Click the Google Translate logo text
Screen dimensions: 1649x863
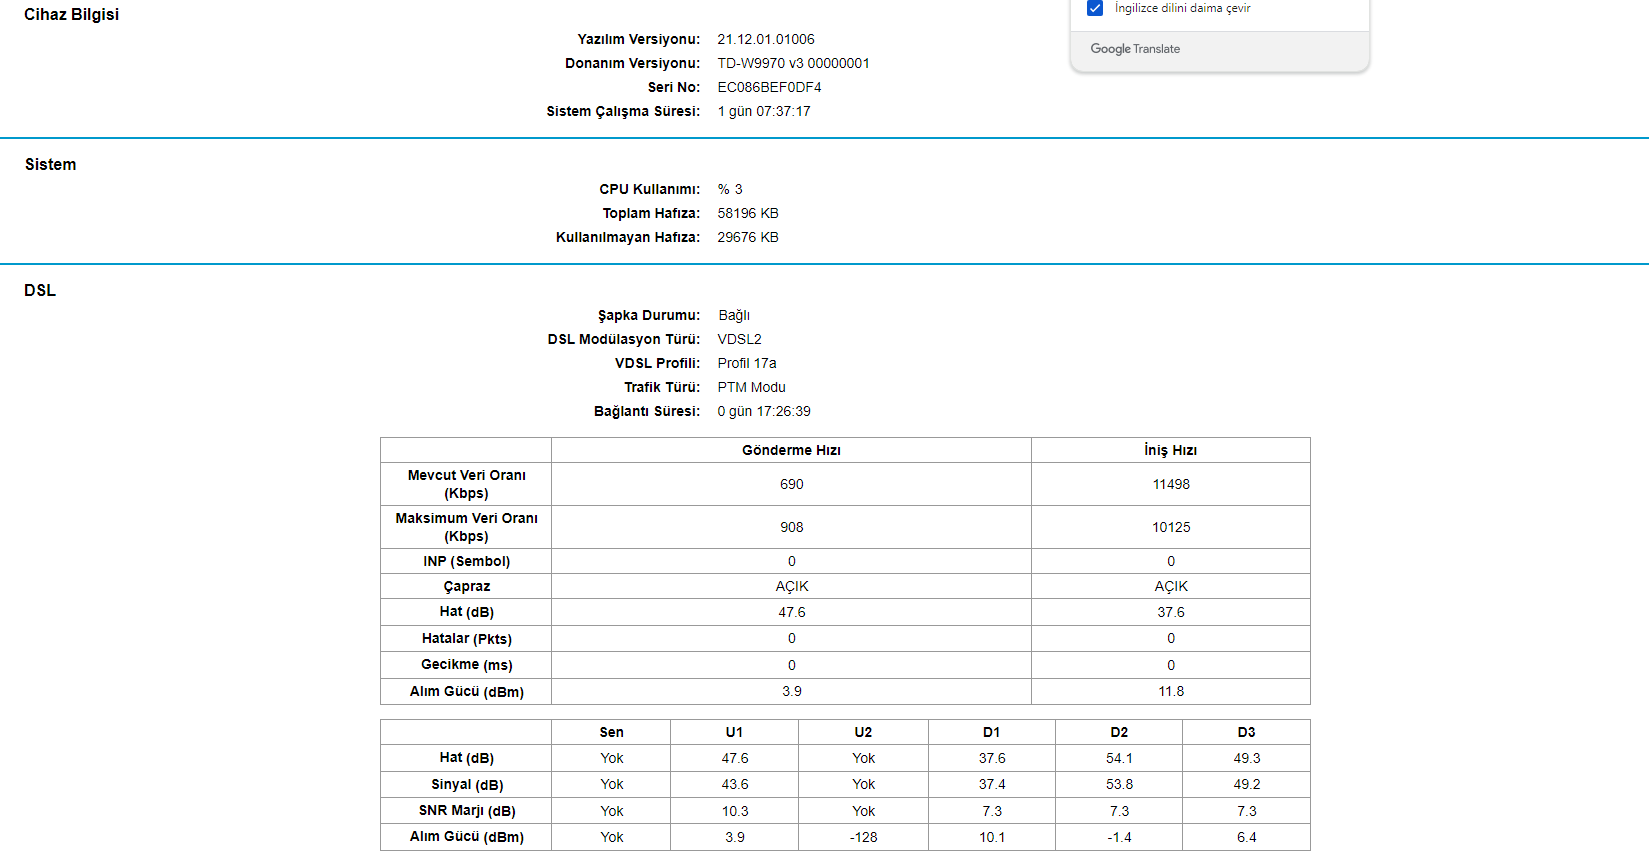pos(1135,49)
